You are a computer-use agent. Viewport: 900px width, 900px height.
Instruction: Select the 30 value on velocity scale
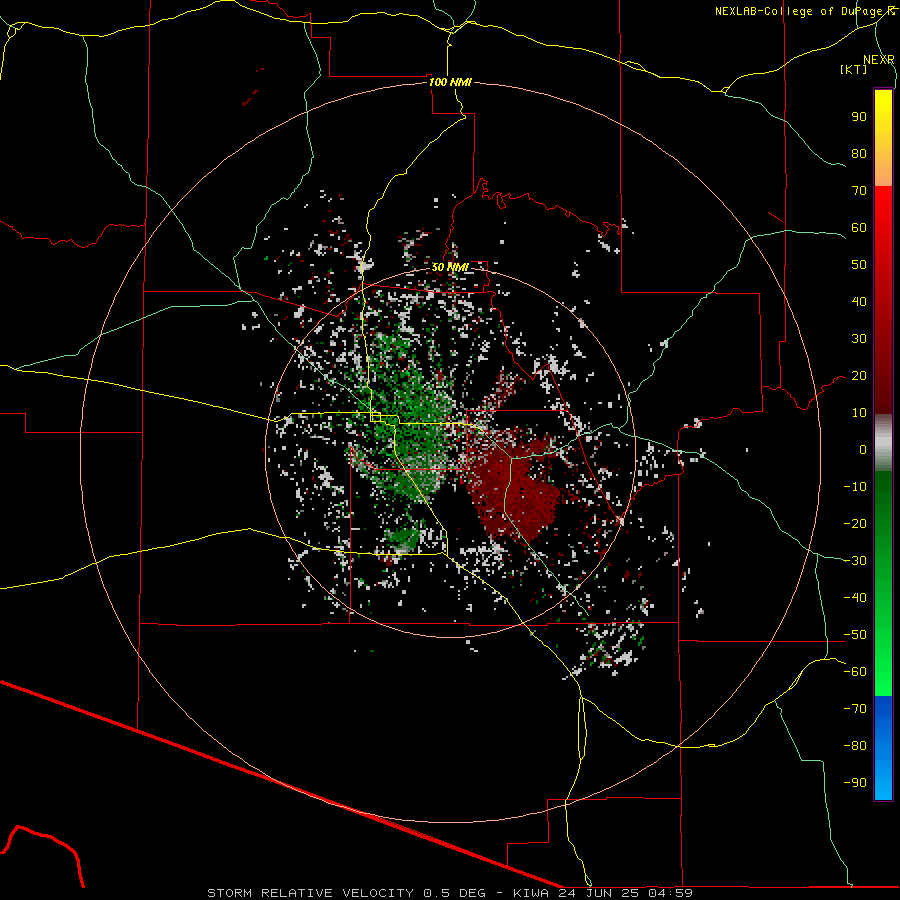tap(859, 339)
